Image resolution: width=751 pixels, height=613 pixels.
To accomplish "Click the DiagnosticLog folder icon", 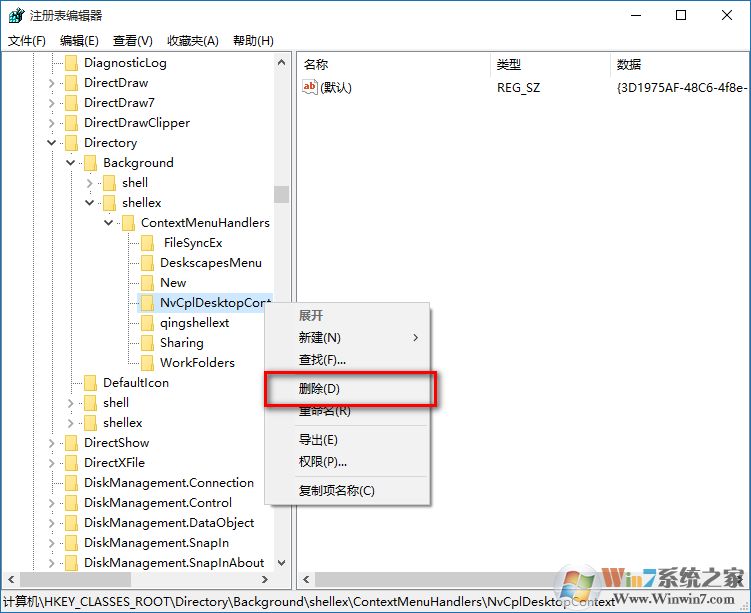I will point(71,63).
